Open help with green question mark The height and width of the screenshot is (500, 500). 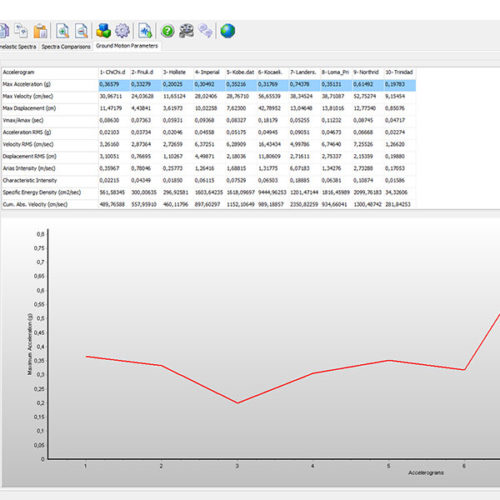168,31
